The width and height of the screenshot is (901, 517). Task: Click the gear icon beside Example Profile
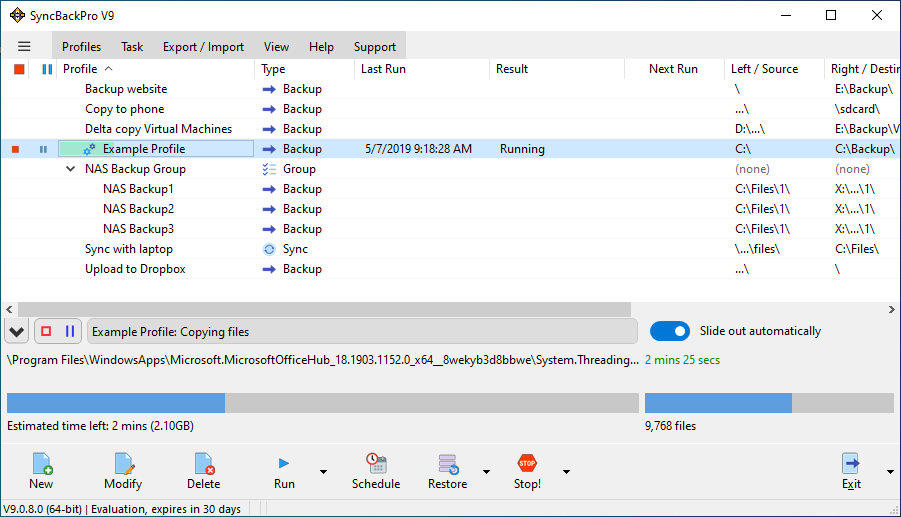[x=89, y=149]
